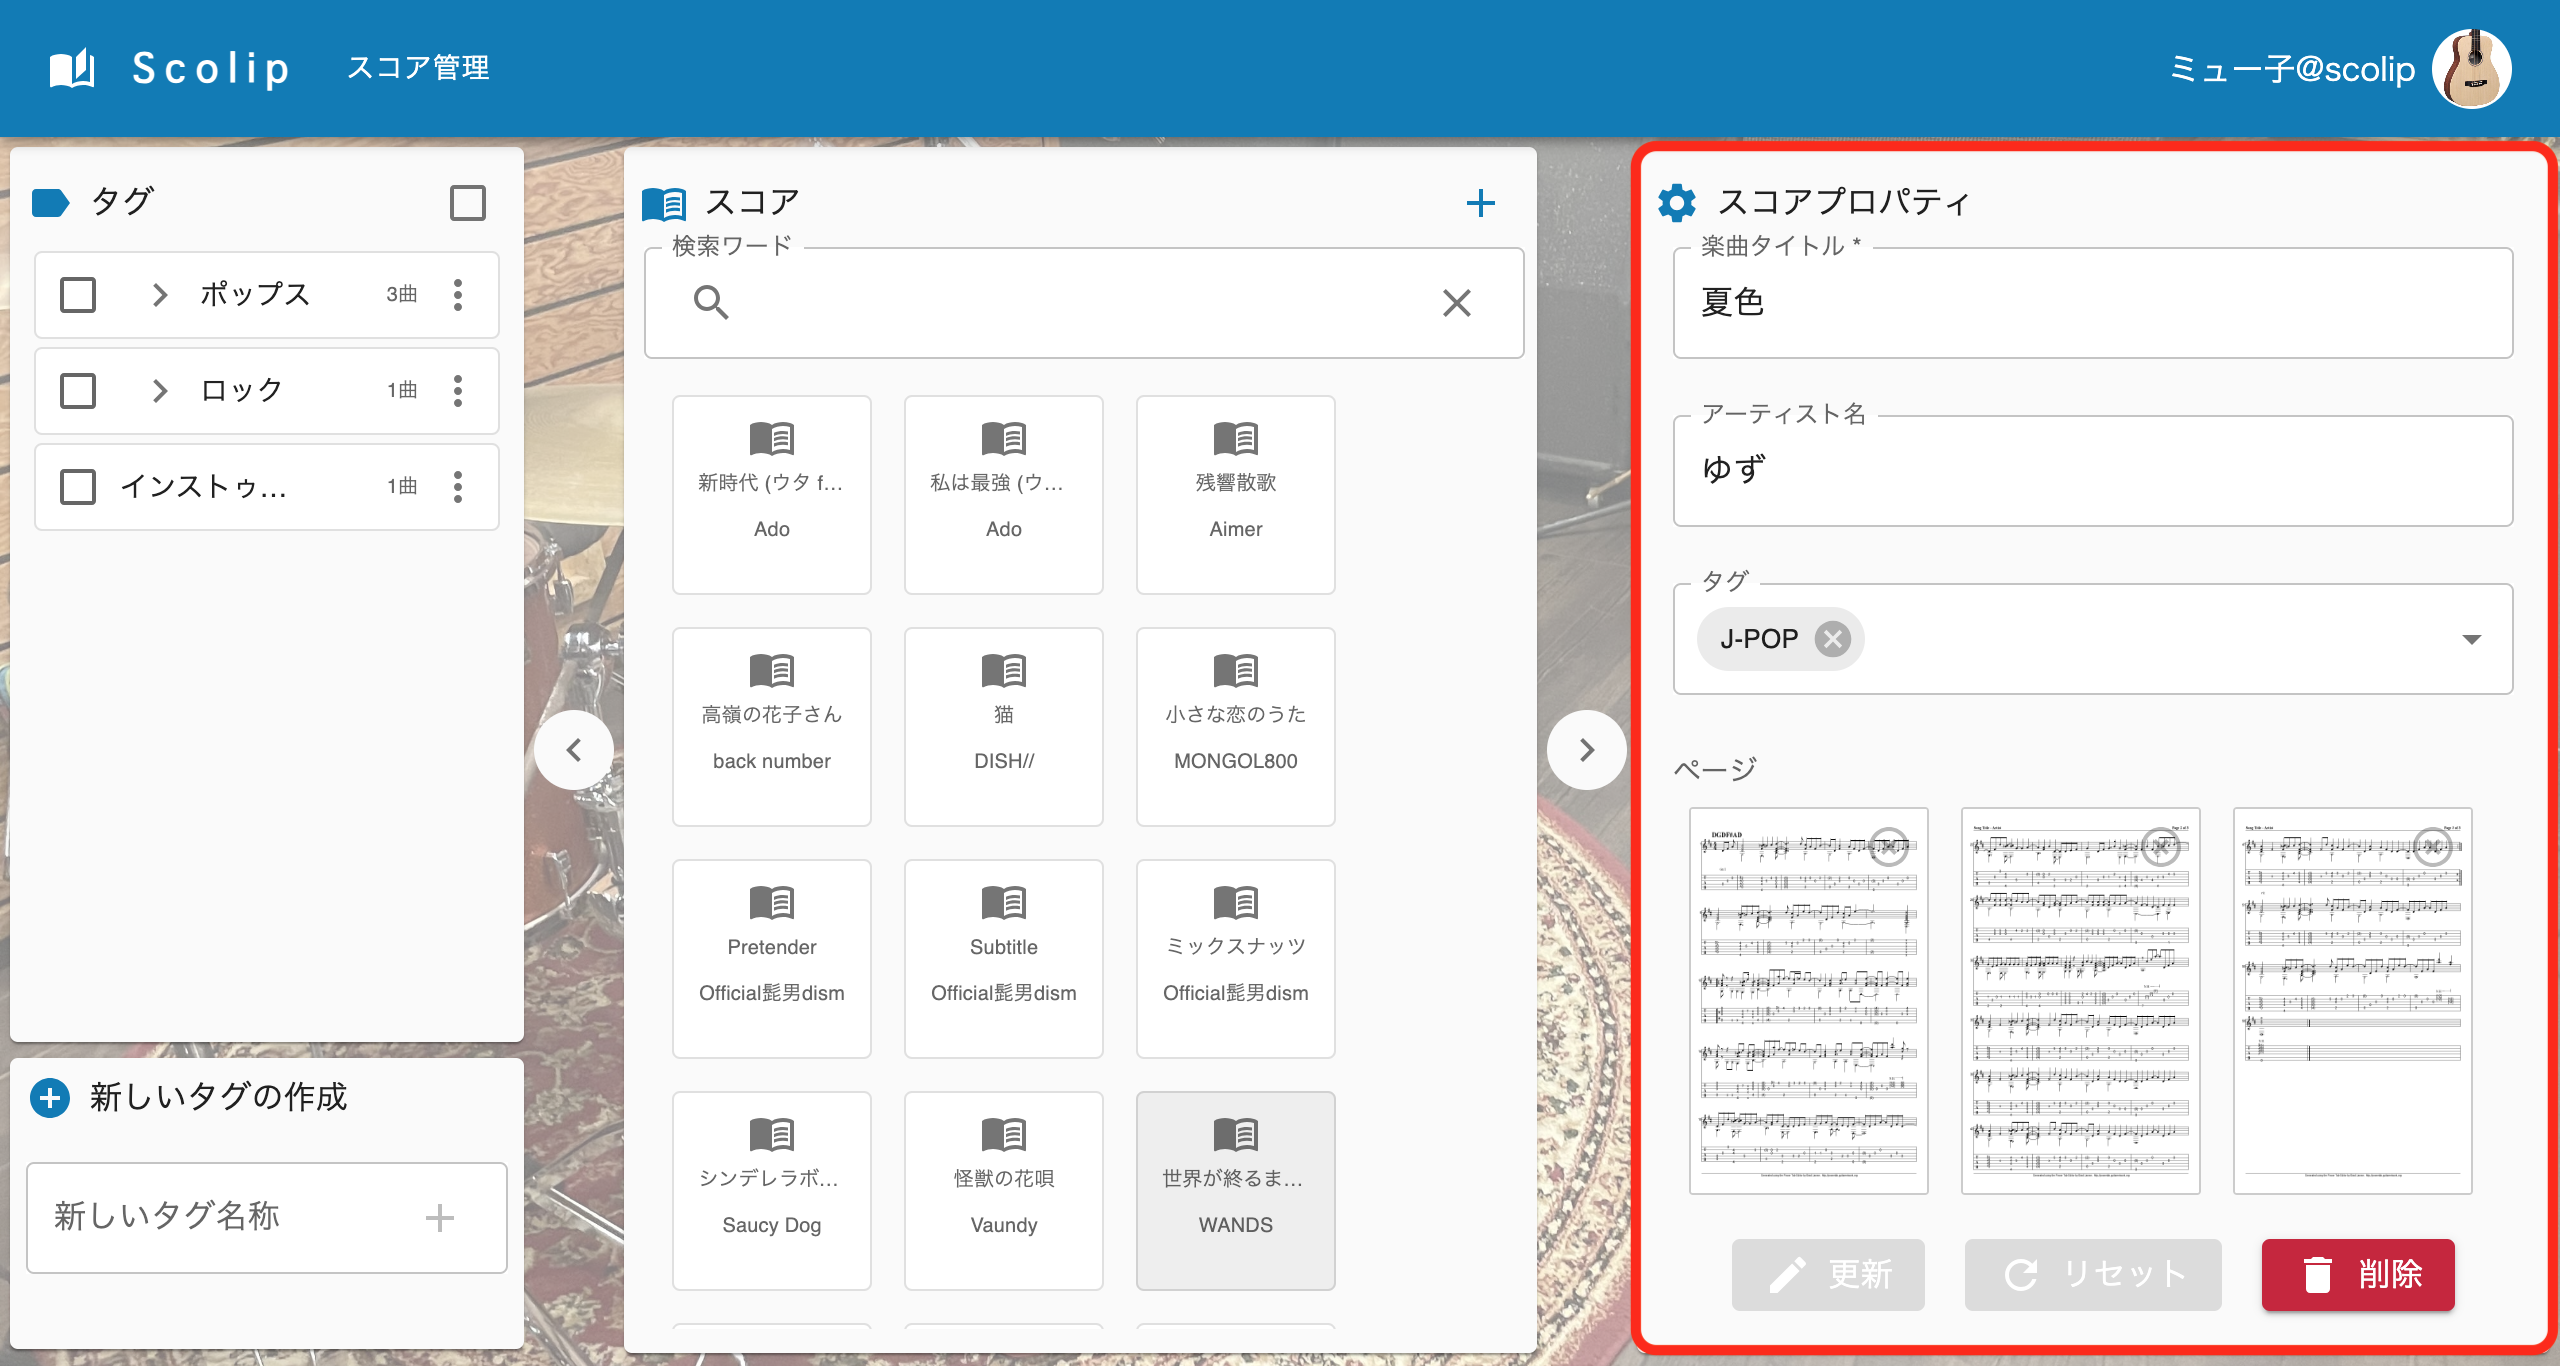Viewport: 2560px width, 1366px height.
Task: Click the ミュー子@scolip username
Action: (2292, 68)
